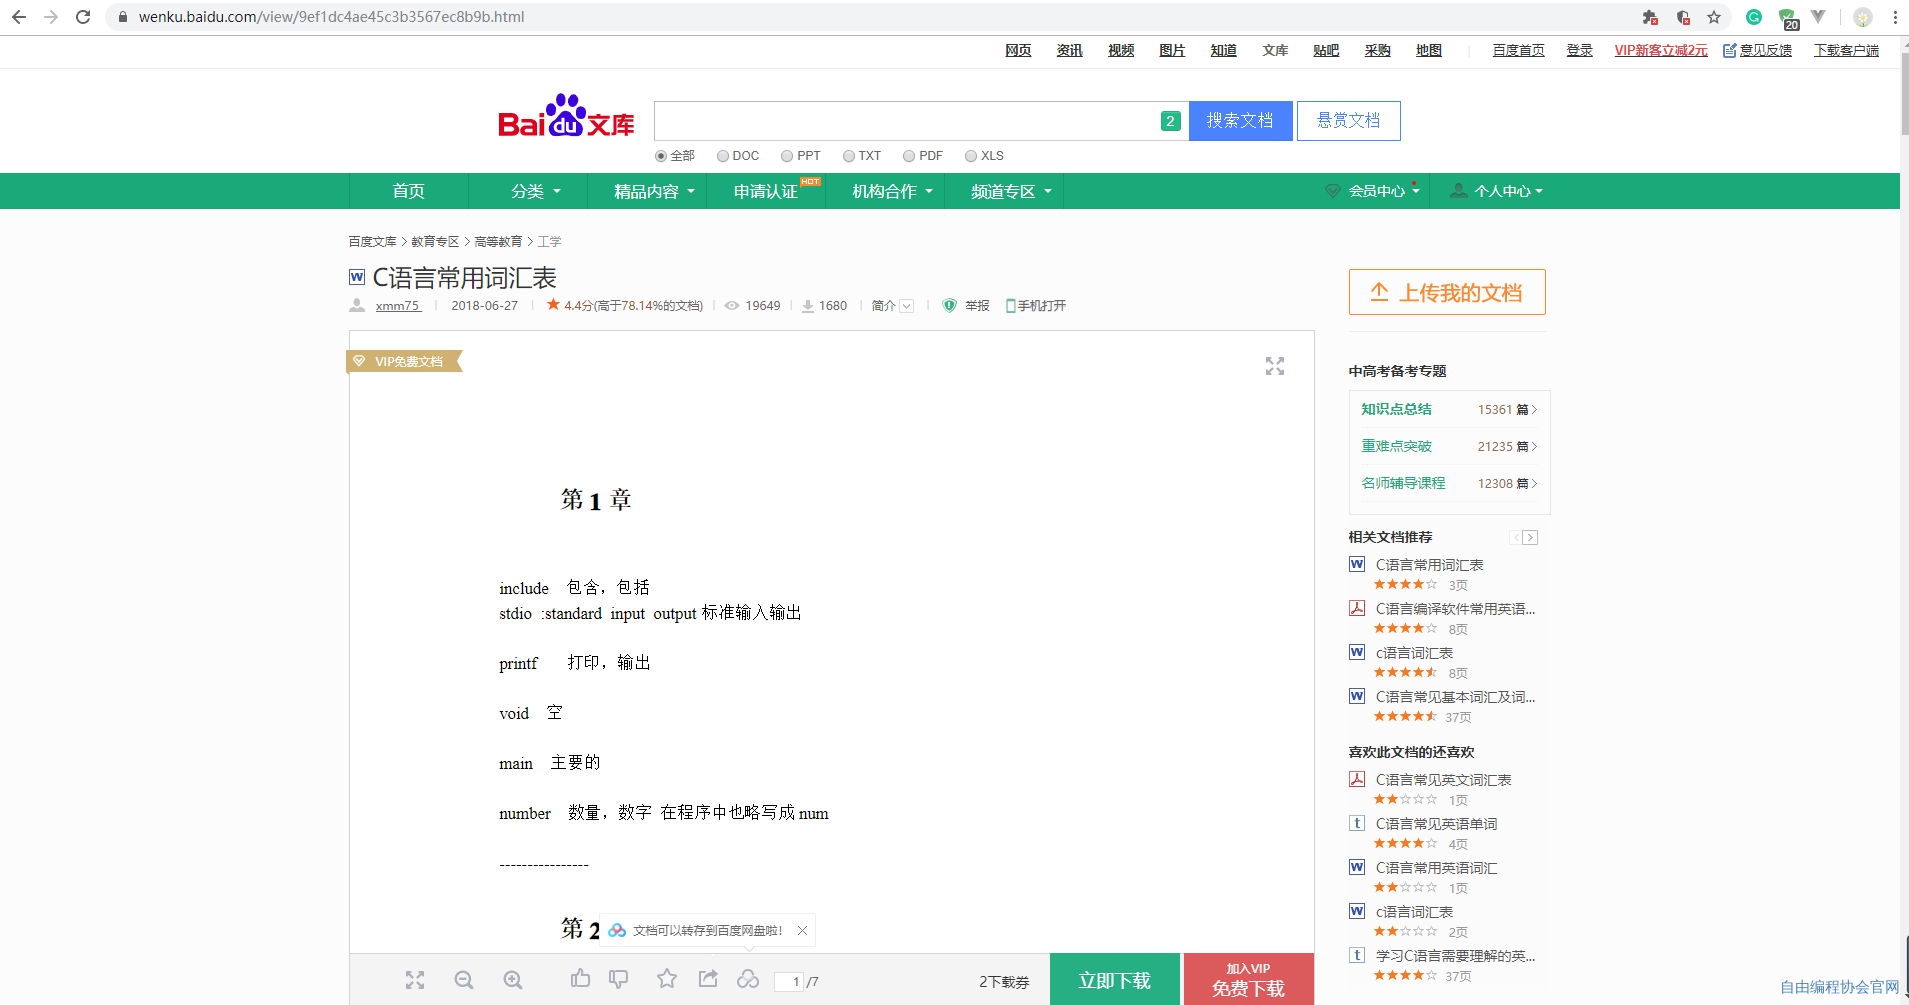The image size is (1909, 1005).
Task: Open 名师辅导课程 topic link
Action: [x=1403, y=483]
